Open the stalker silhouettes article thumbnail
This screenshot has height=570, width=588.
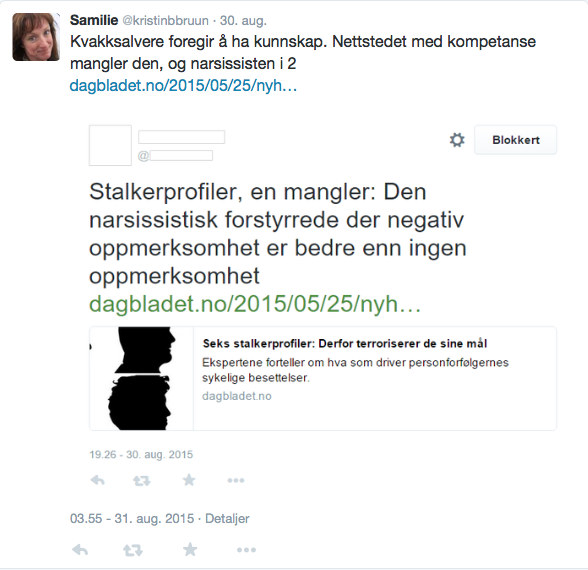(x=141, y=378)
